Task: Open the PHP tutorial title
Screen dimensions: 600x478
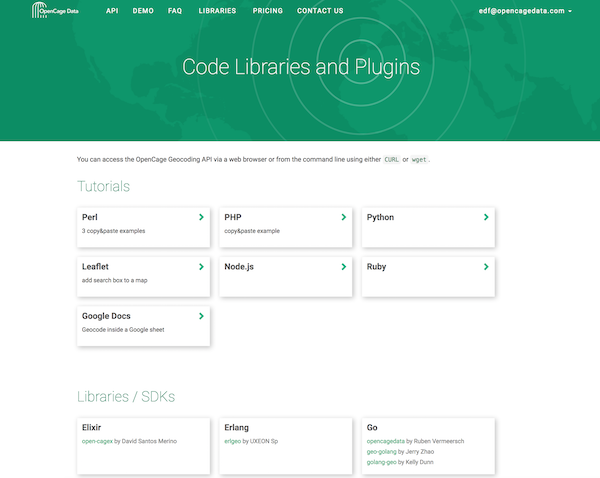Action: 233,217
